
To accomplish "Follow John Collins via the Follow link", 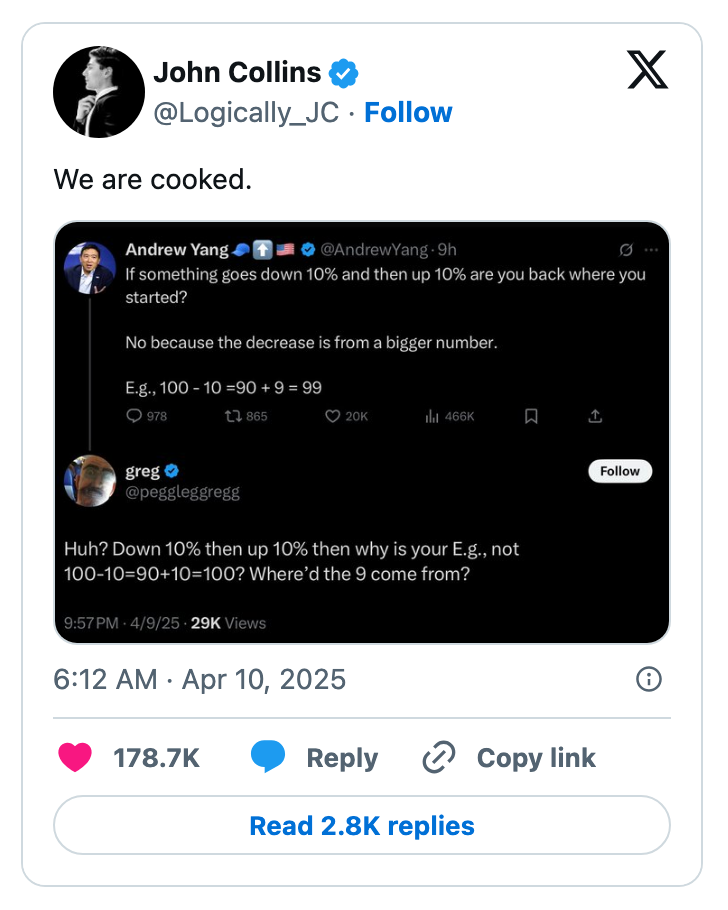I will click(408, 112).
